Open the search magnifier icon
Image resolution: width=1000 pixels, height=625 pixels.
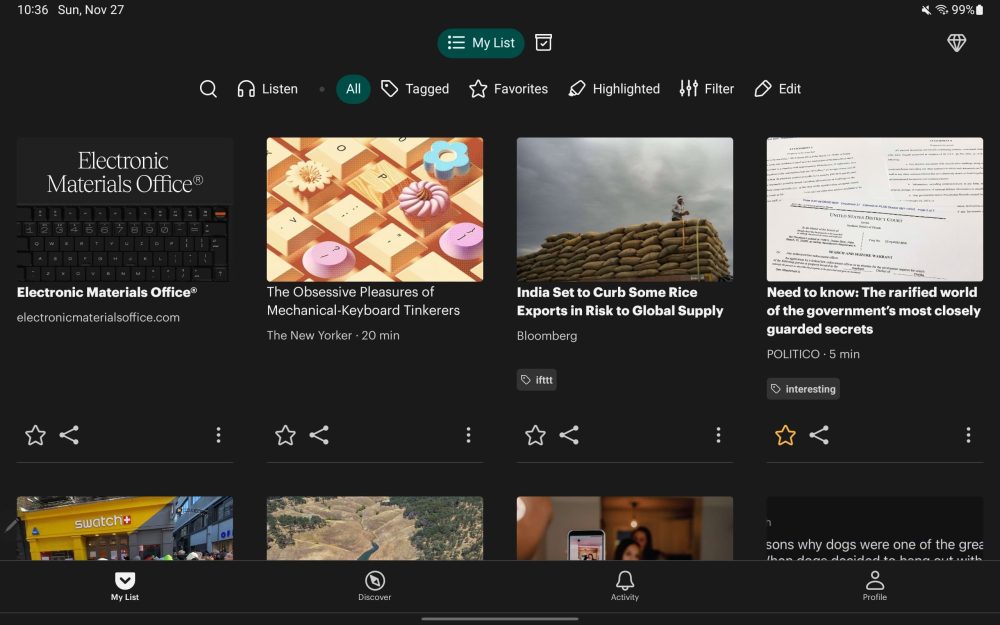208,89
